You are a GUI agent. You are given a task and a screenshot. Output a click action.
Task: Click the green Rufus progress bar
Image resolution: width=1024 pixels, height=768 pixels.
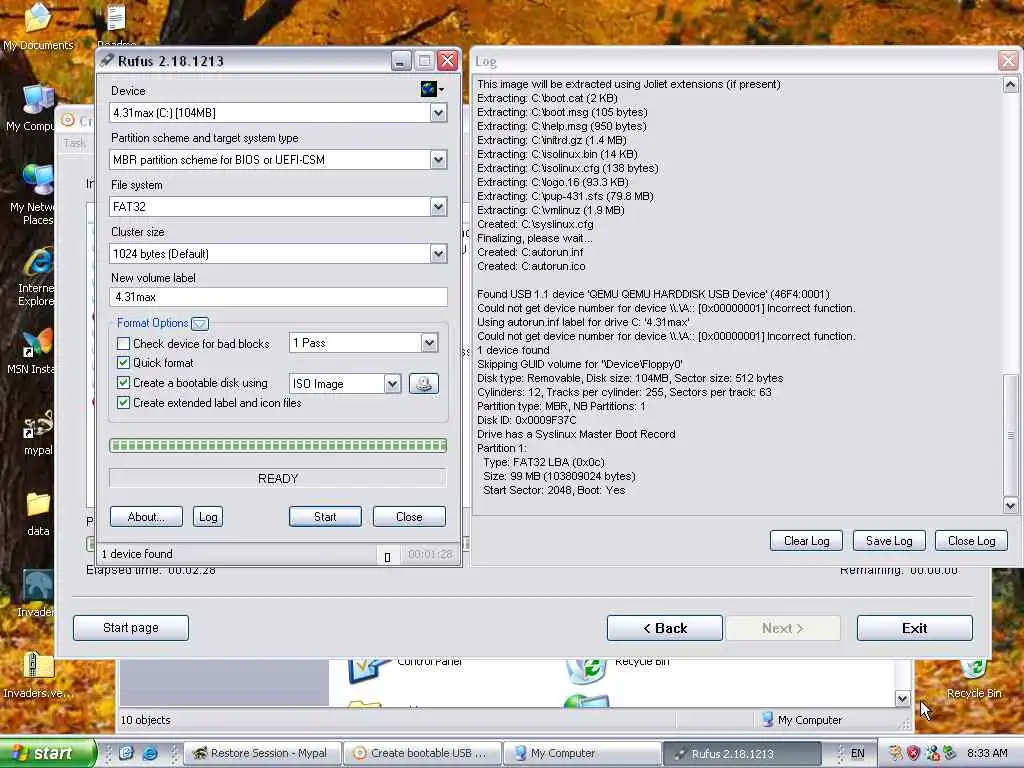tap(278, 445)
